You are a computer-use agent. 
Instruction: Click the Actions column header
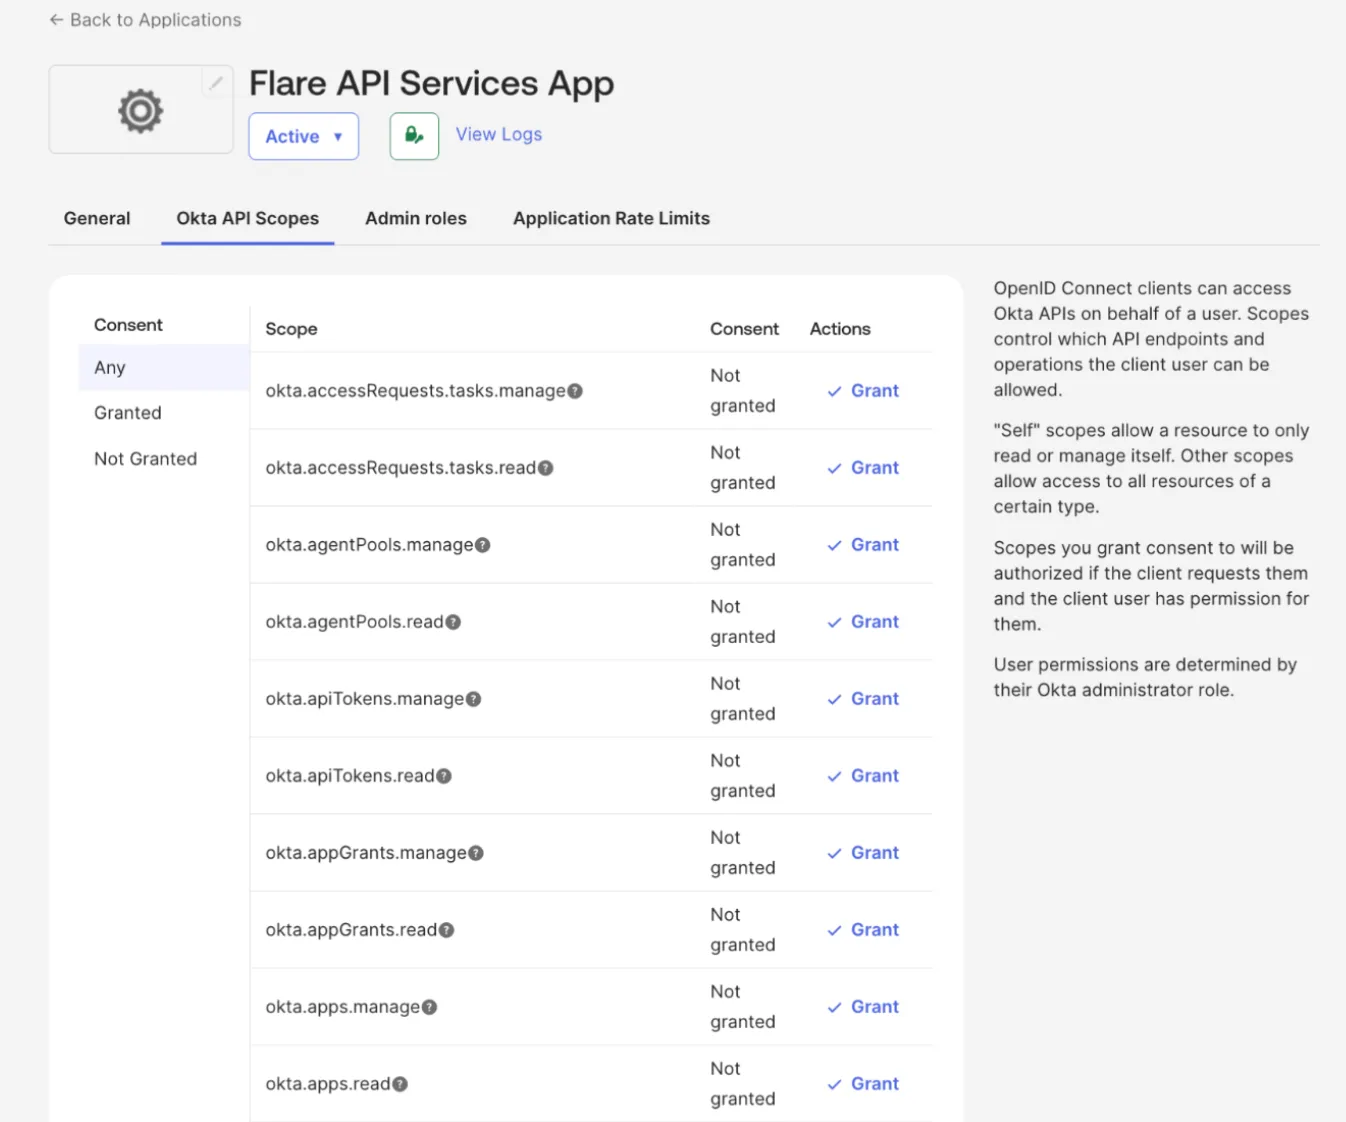pyautogui.click(x=840, y=329)
